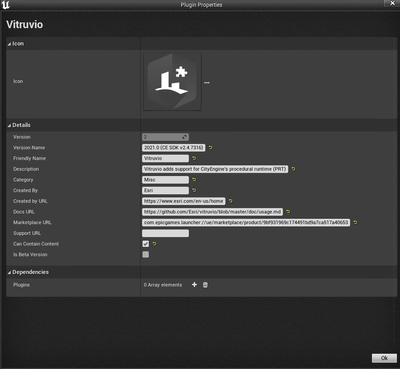Click the Version number spinner field

[165, 137]
